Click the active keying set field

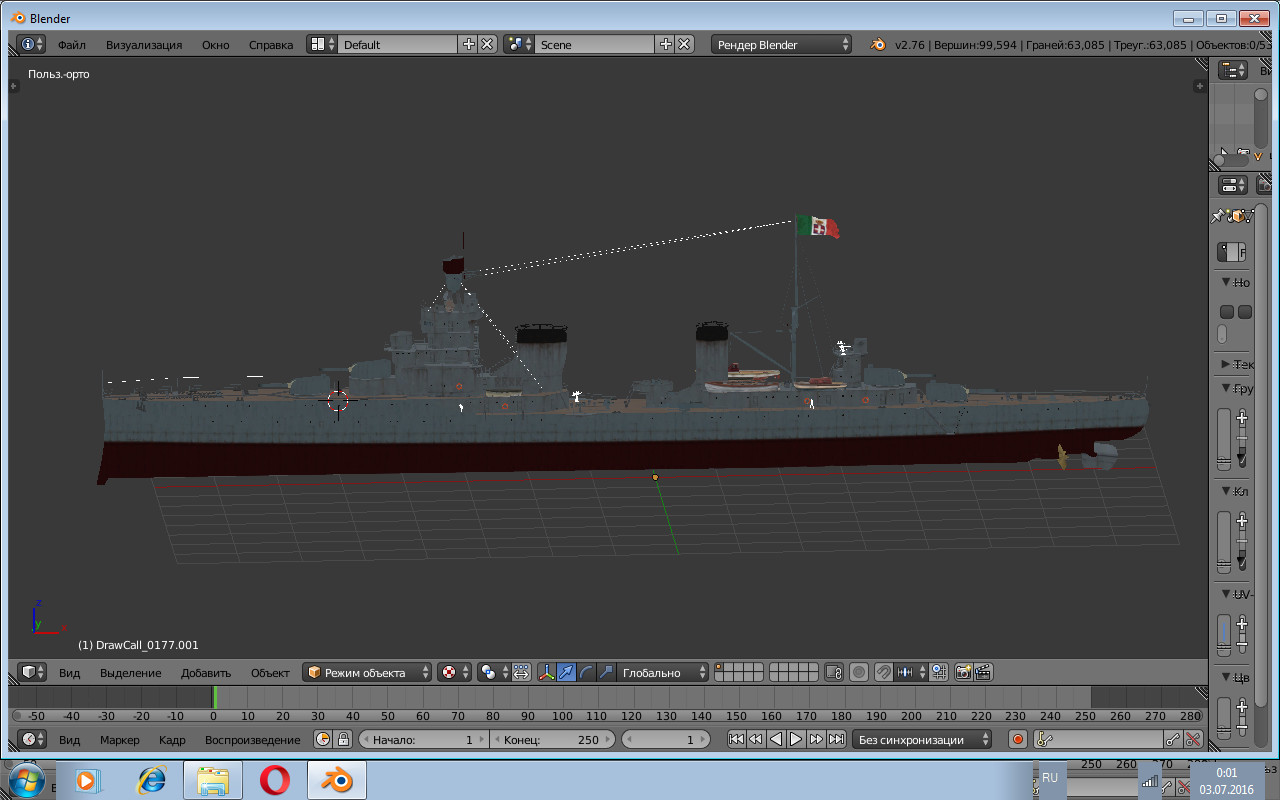pyautogui.click(x=1098, y=739)
